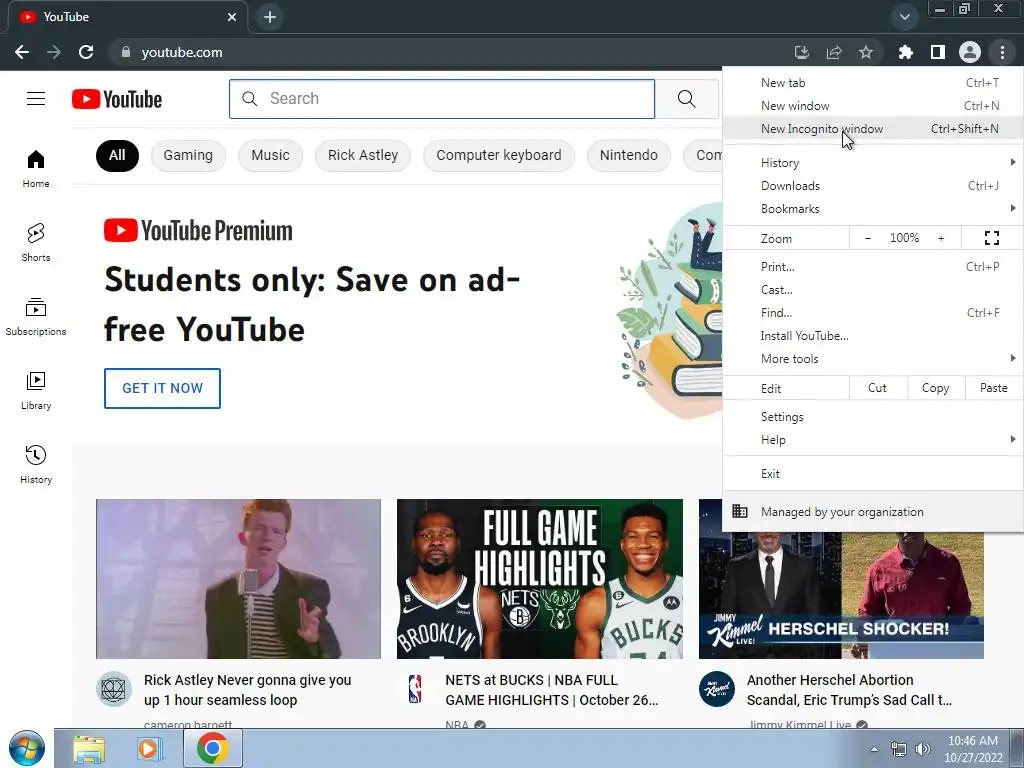1024x768 pixels.
Task: Open File Explorer from taskbar
Action: tap(89, 748)
